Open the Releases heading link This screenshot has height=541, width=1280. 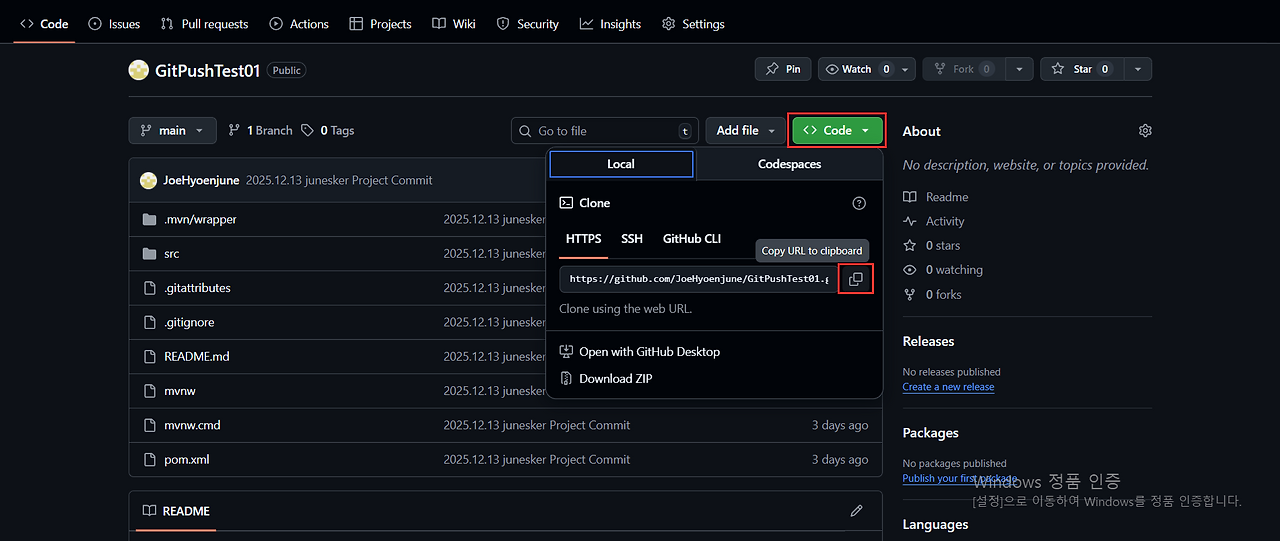928,341
